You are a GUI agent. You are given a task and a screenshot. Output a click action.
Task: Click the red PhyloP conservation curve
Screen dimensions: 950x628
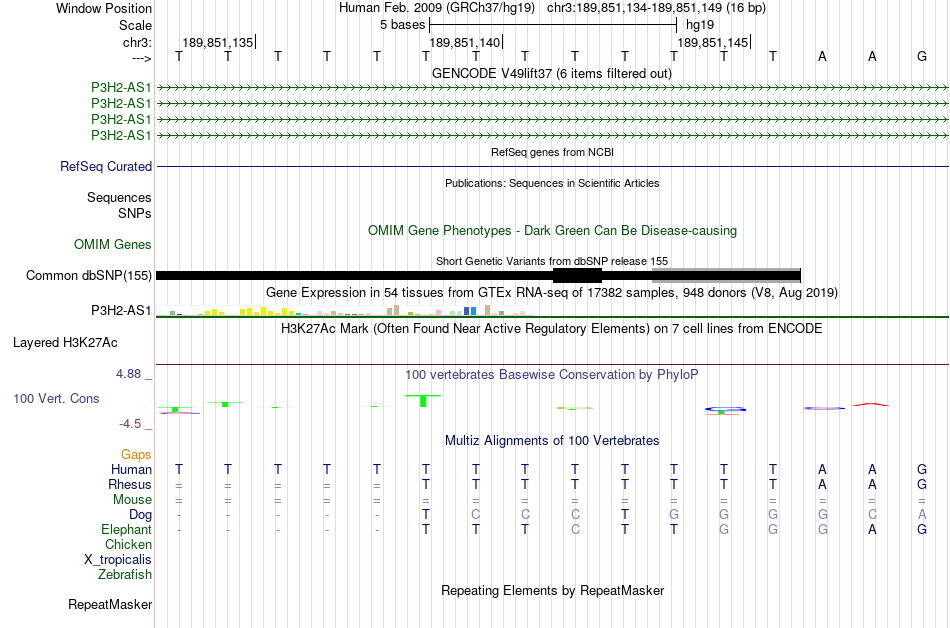[871, 404]
